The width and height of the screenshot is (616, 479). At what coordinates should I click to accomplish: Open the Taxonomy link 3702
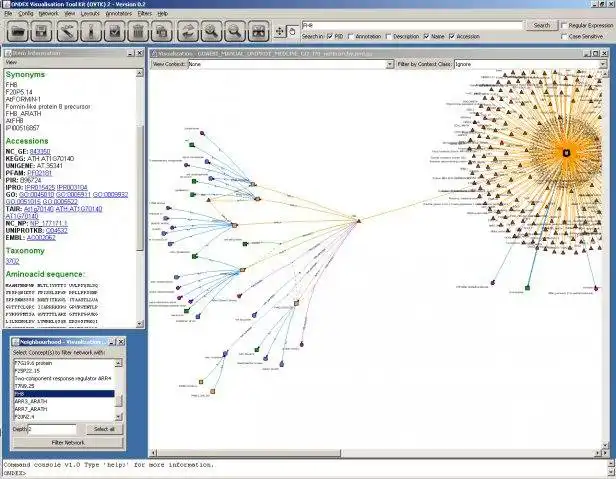pos(12,261)
